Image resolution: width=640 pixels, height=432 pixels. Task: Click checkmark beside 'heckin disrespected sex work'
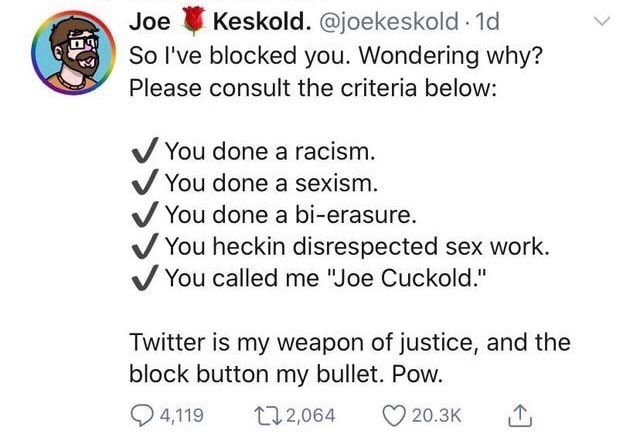[143, 246]
